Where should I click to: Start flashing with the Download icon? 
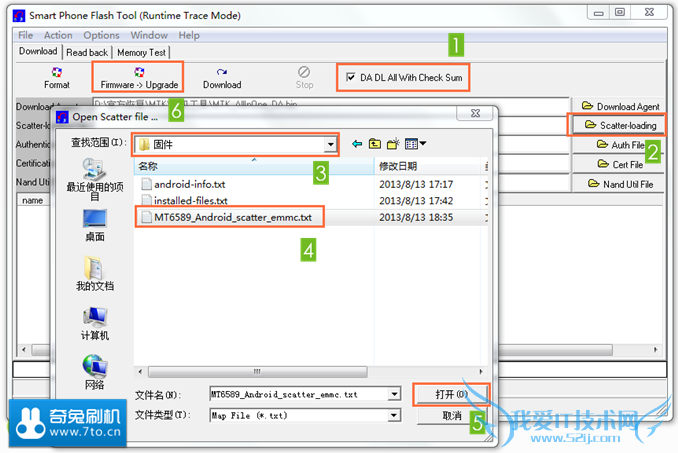point(222,78)
